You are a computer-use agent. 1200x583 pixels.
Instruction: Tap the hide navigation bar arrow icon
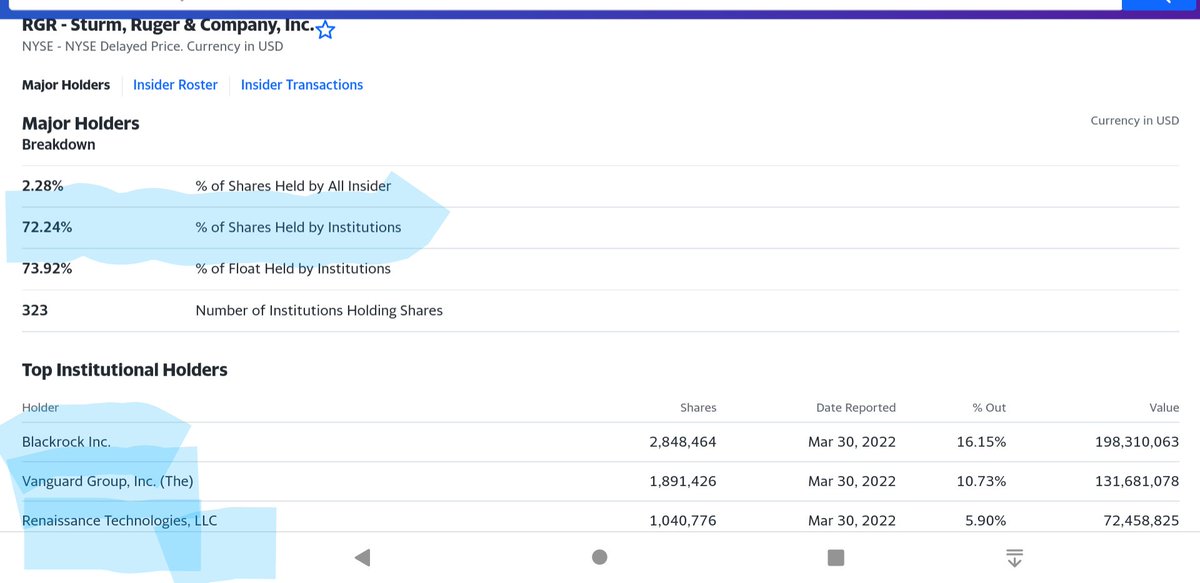tap(1014, 557)
